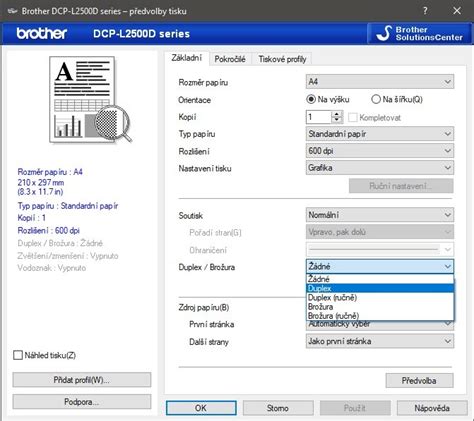Open the Brother SolutionsCenter logo link
Screen dimensions: 474x421
420,33
